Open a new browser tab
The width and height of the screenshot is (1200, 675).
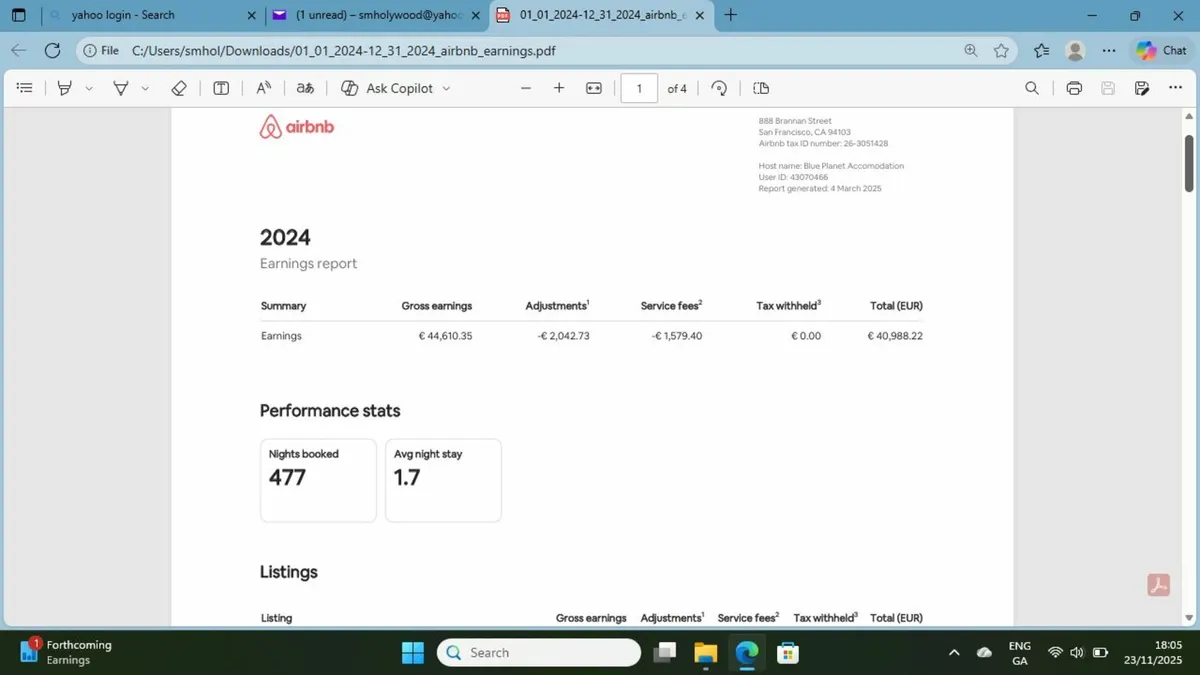point(731,15)
